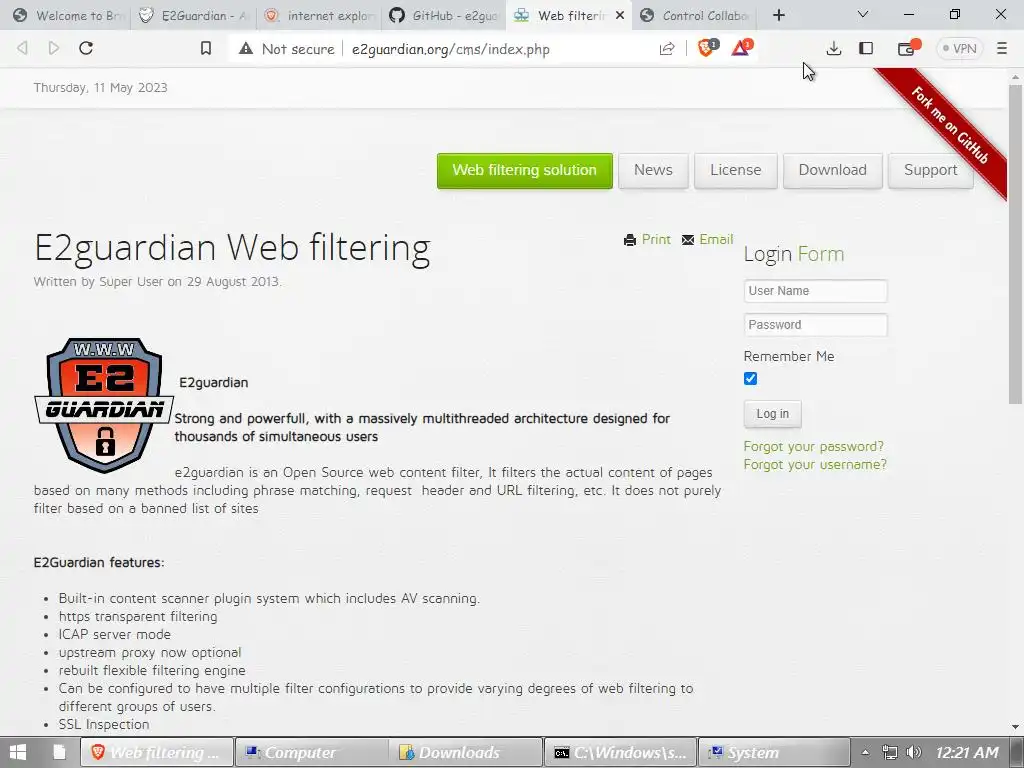Open the License menu item
Screen dimensions: 1024x768
(x=735, y=170)
